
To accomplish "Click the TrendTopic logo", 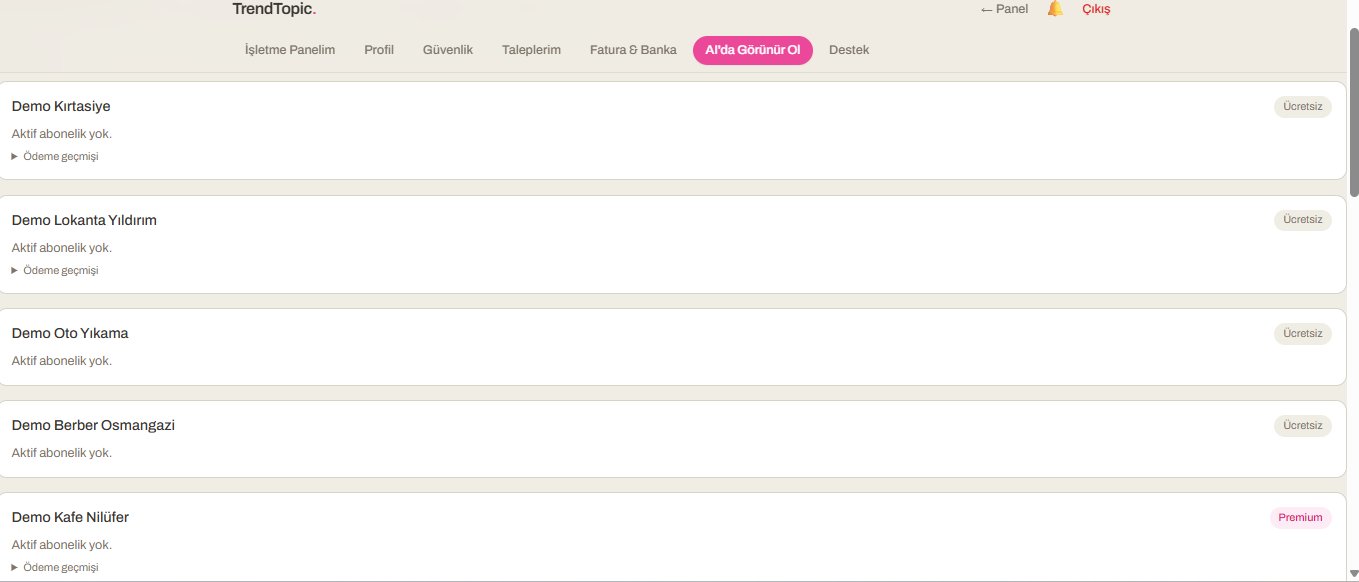I will coord(274,9).
